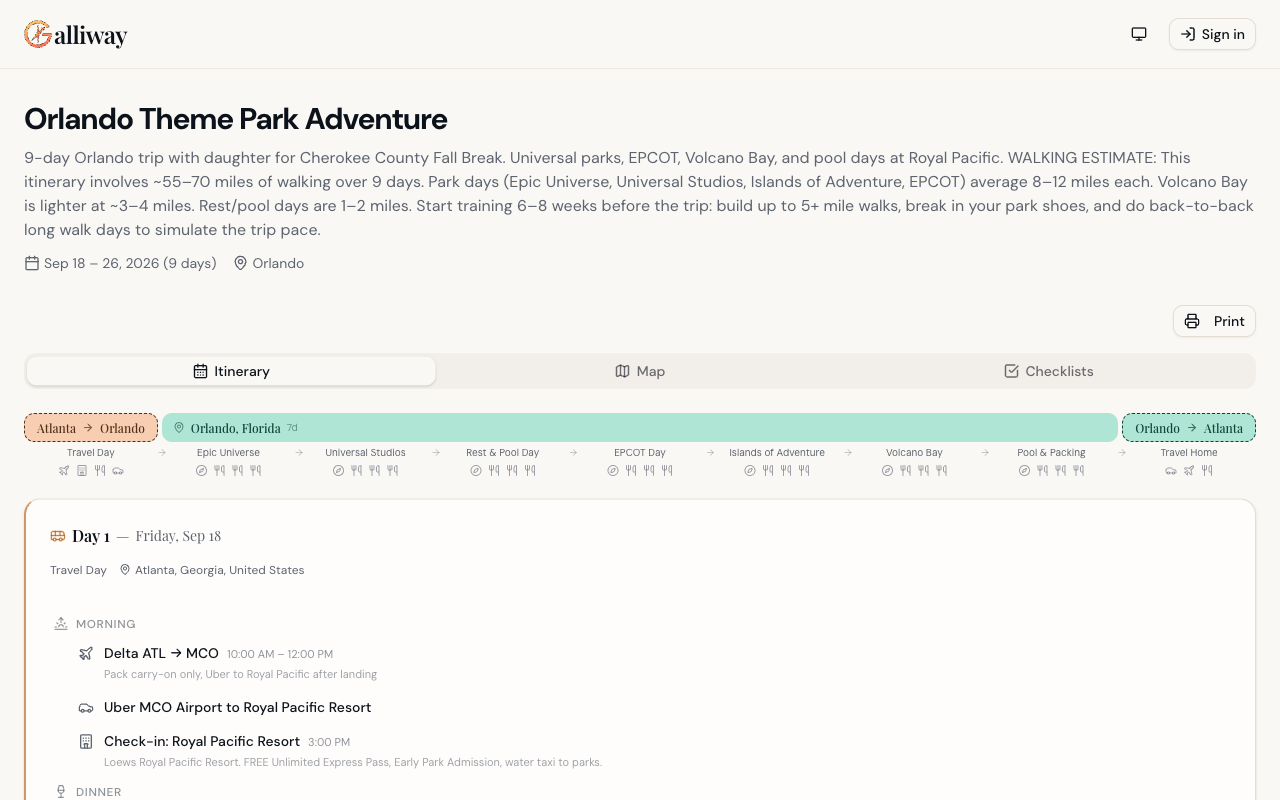Select the Orlando, Florida 7d timeline bar
The height and width of the screenshot is (800, 1280).
[640, 428]
